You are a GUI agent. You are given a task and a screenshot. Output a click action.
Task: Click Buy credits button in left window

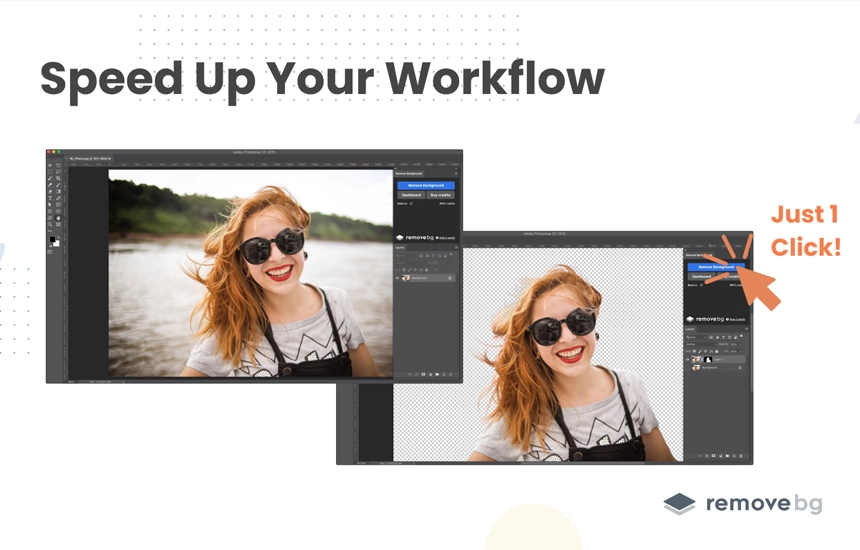(x=440, y=195)
